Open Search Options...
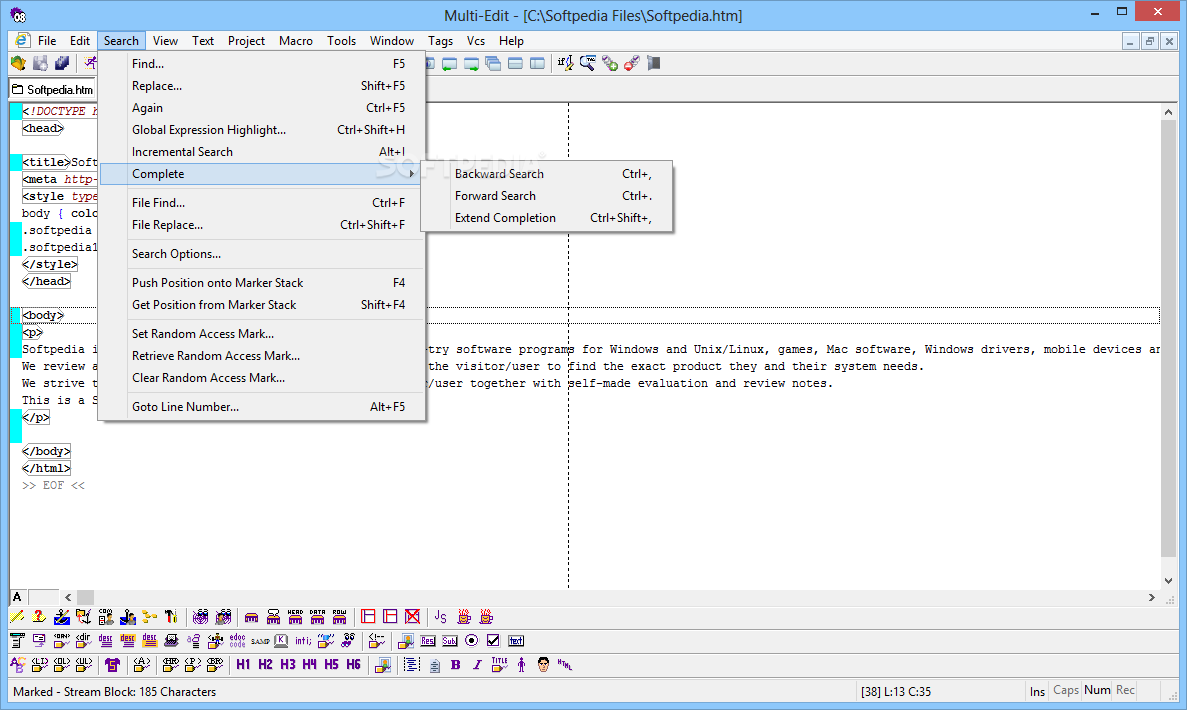 tap(262, 254)
